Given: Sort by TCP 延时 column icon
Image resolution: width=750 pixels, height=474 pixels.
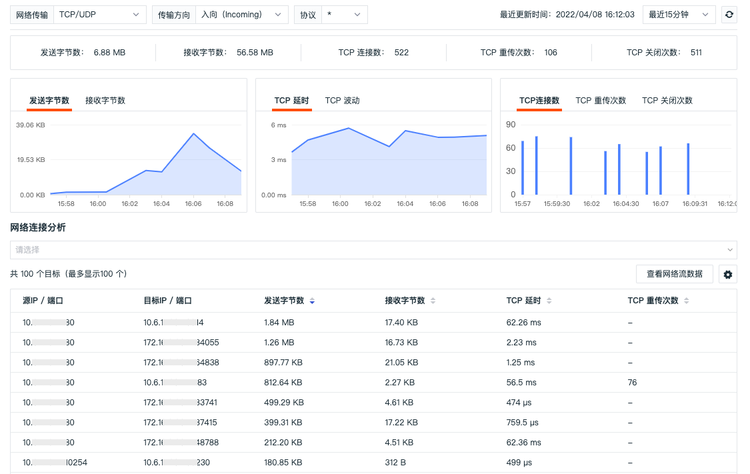Looking at the screenshot, I should click(x=548, y=301).
